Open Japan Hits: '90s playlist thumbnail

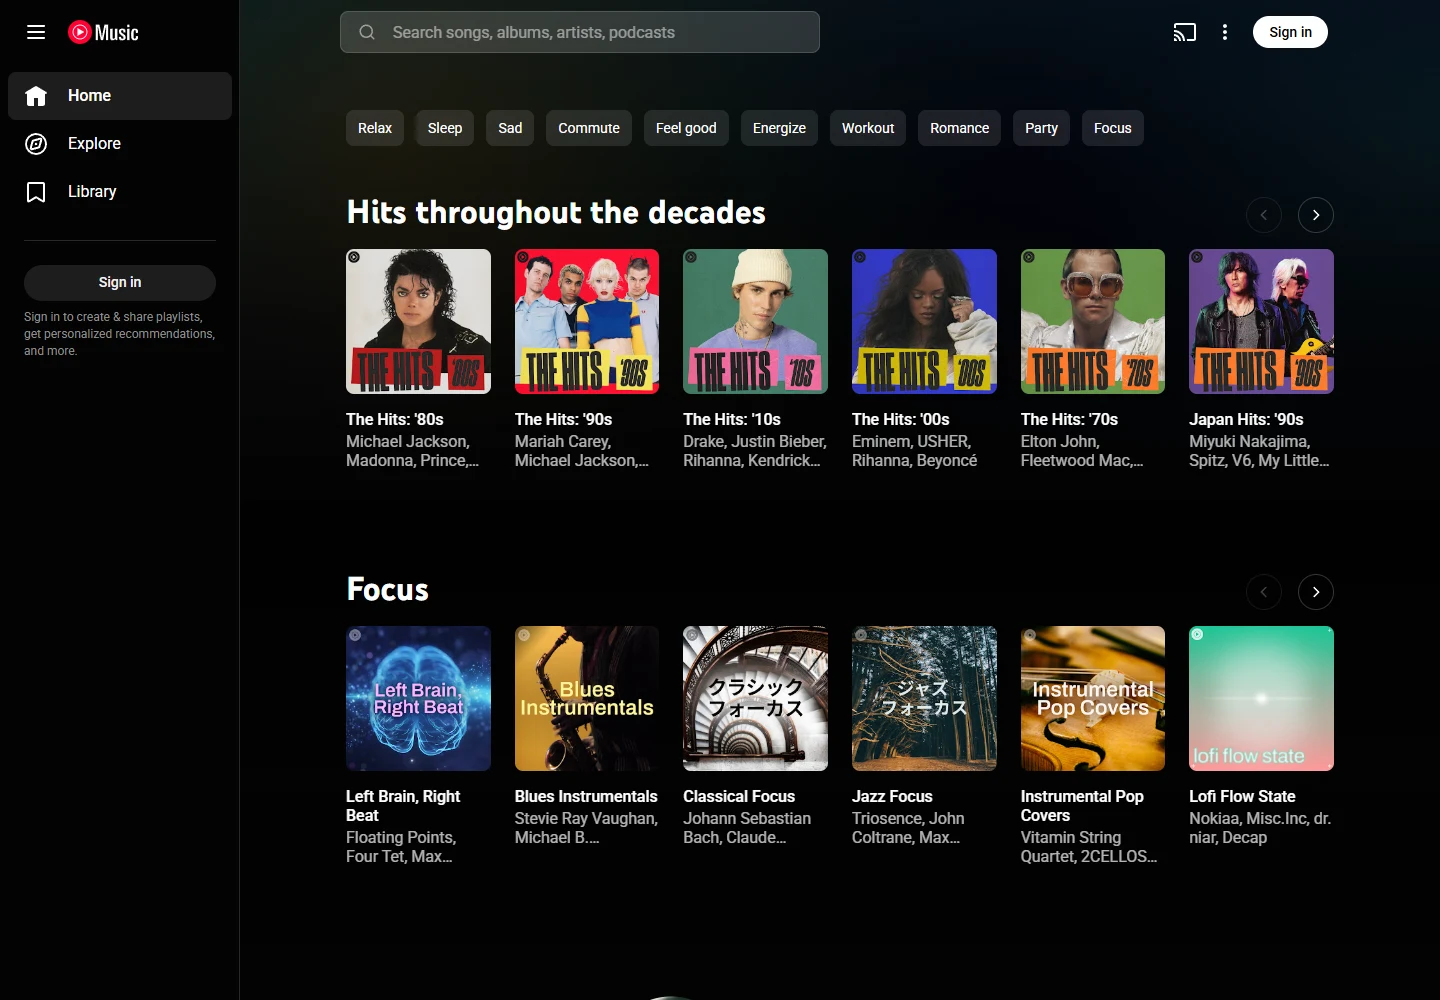pos(1261,321)
